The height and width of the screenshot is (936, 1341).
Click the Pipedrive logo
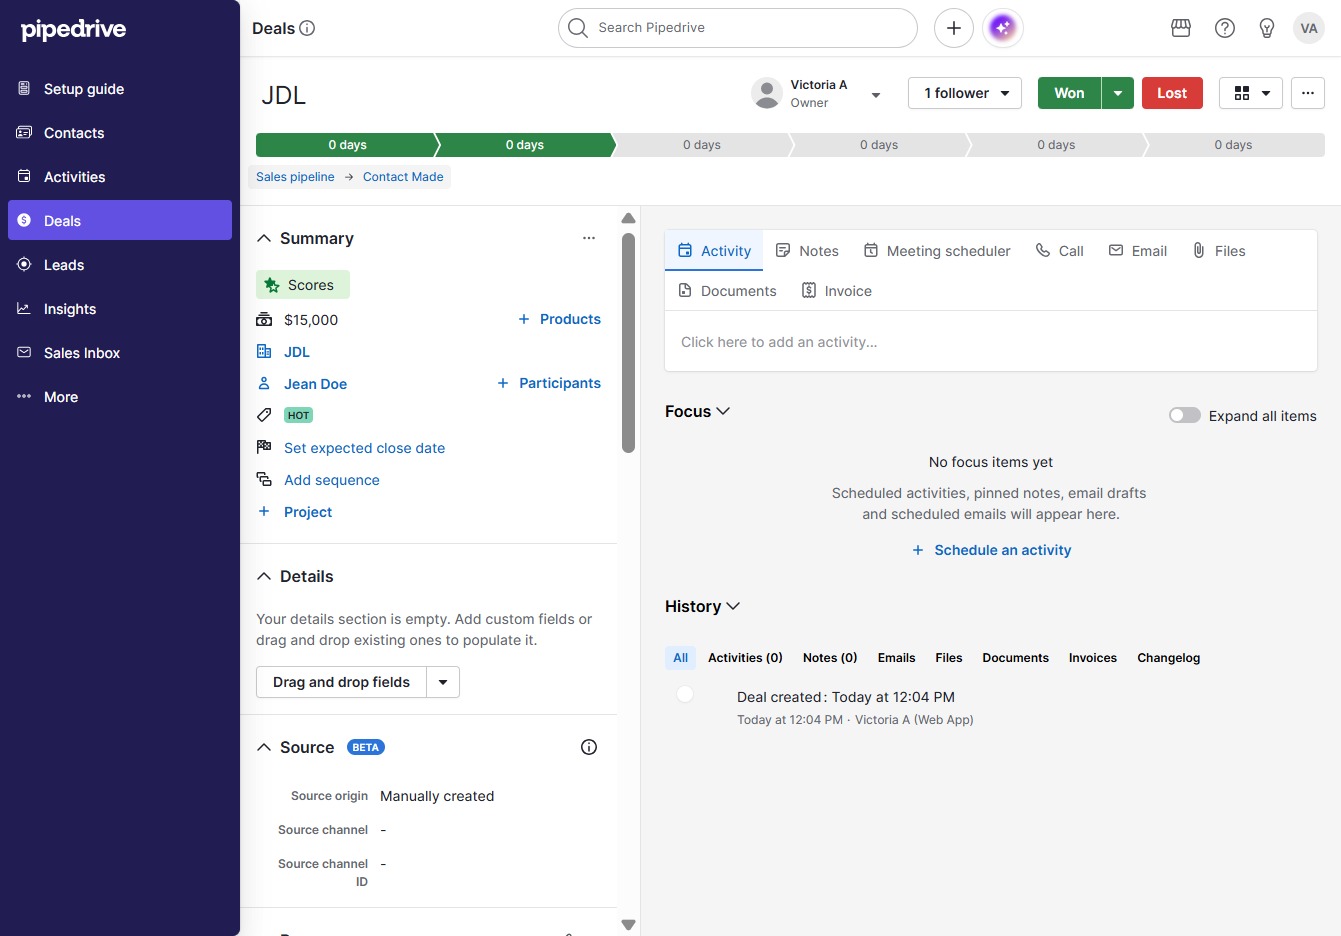74,29
